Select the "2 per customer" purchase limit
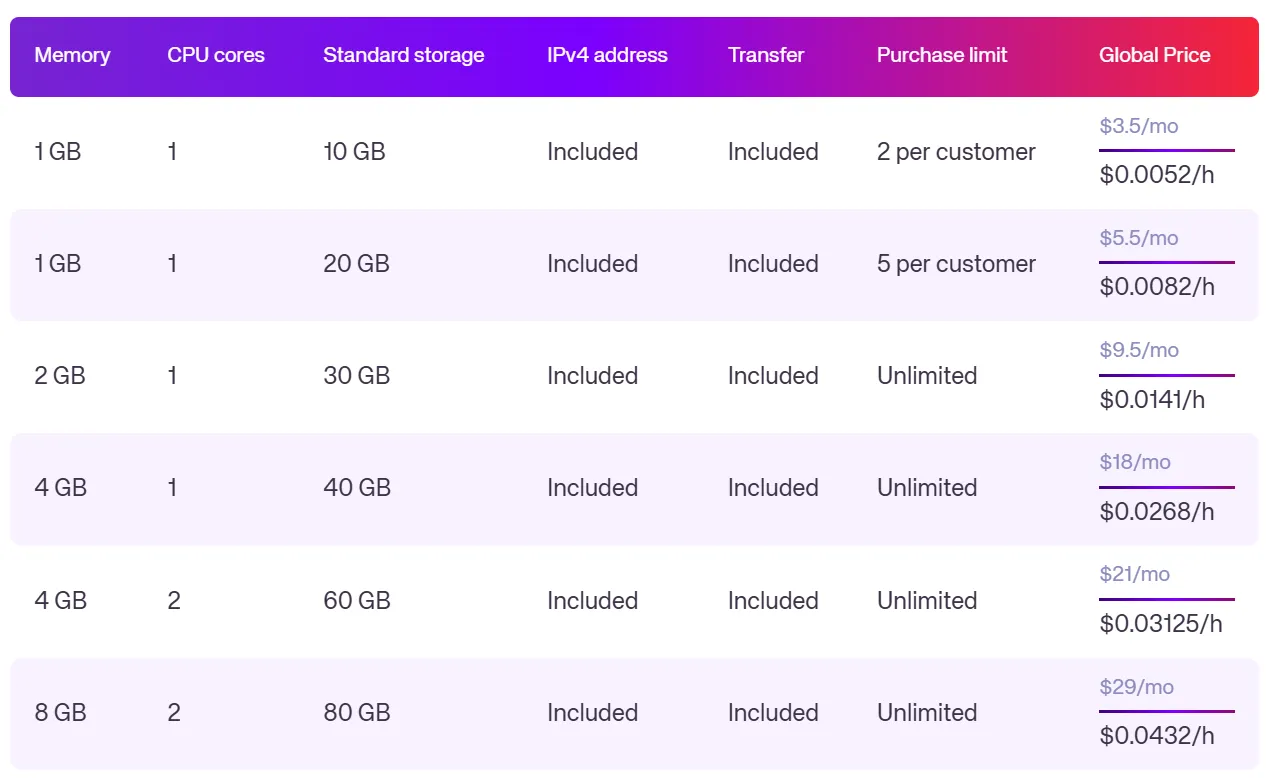 point(956,152)
